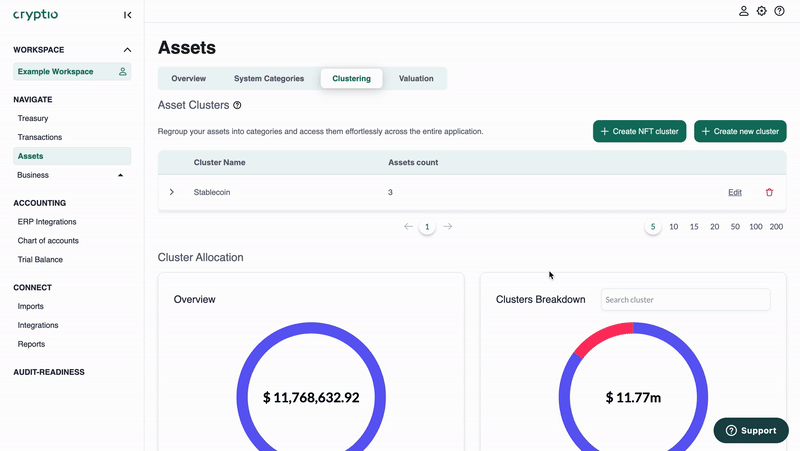Viewport: 800px width, 451px height.
Task: Open the help question mark icon
Action: (x=779, y=11)
